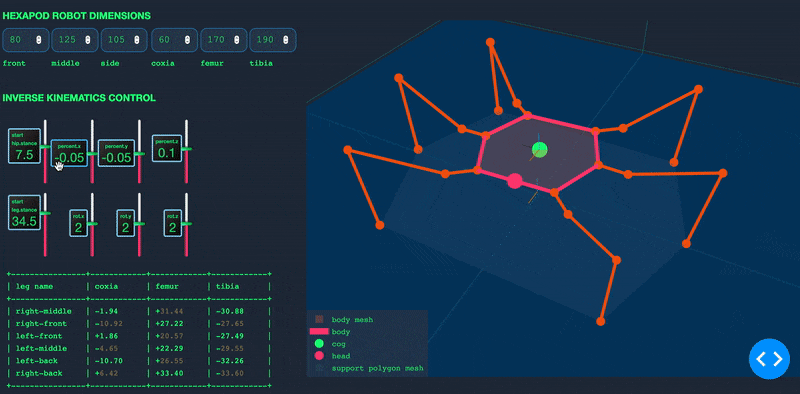Click the rot.z slider handle

click(186, 224)
